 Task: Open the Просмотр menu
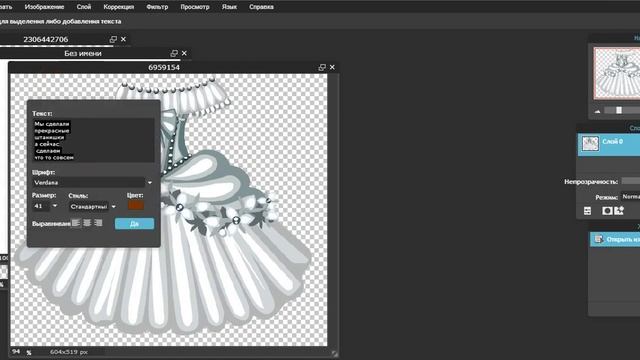tap(195, 7)
